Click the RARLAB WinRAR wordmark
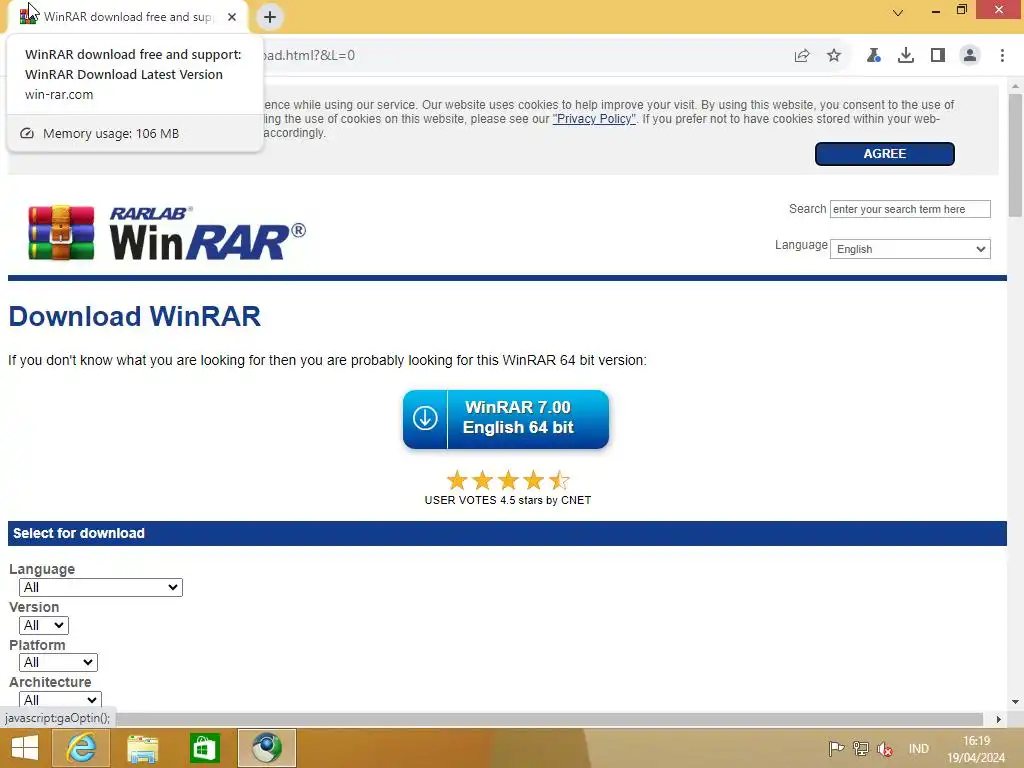Image resolution: width=1024 pixels, height=768 pixels. click(207, 233)
